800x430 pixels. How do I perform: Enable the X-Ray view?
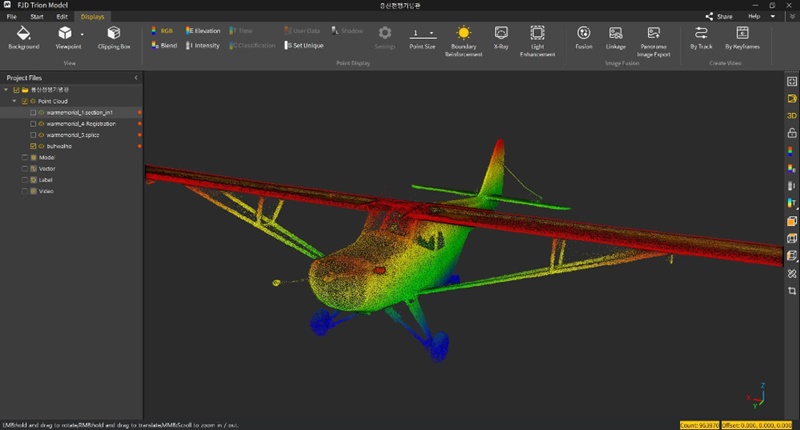(501, 38)
